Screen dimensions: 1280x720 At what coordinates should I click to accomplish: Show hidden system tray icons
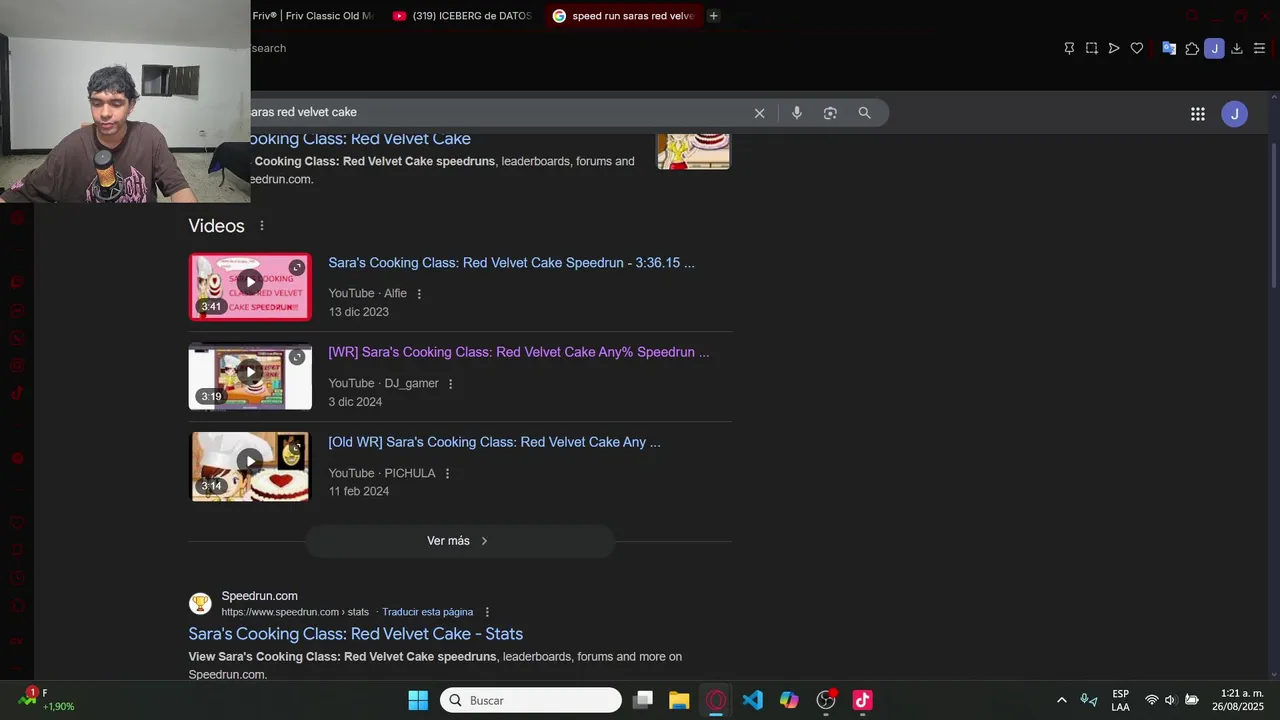1061,700
